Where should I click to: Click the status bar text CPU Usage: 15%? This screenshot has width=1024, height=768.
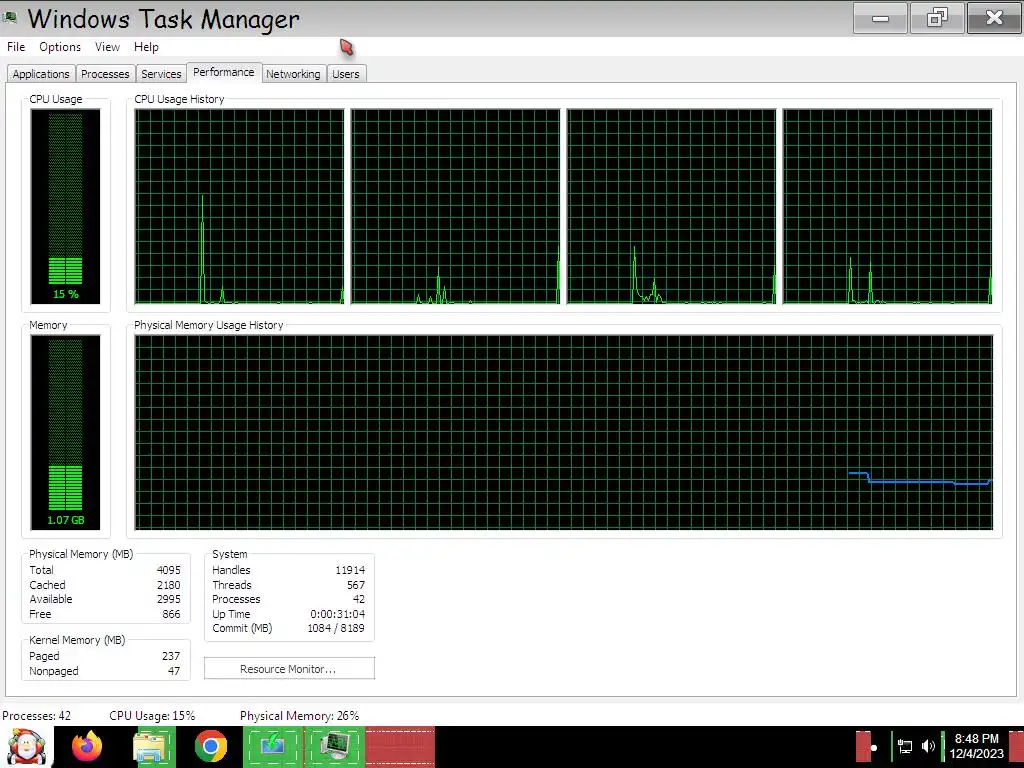(152, 716)
